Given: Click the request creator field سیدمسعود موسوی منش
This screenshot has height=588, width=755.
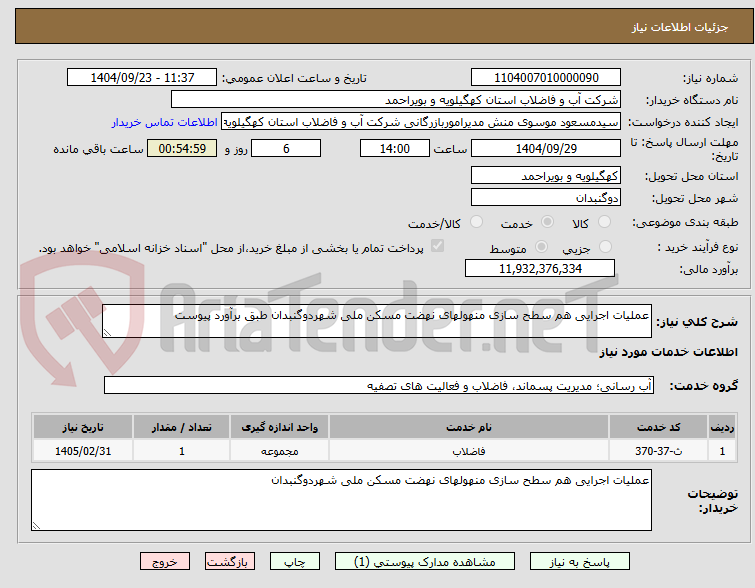Looking at the screenshot, I should tap(421, 122).
